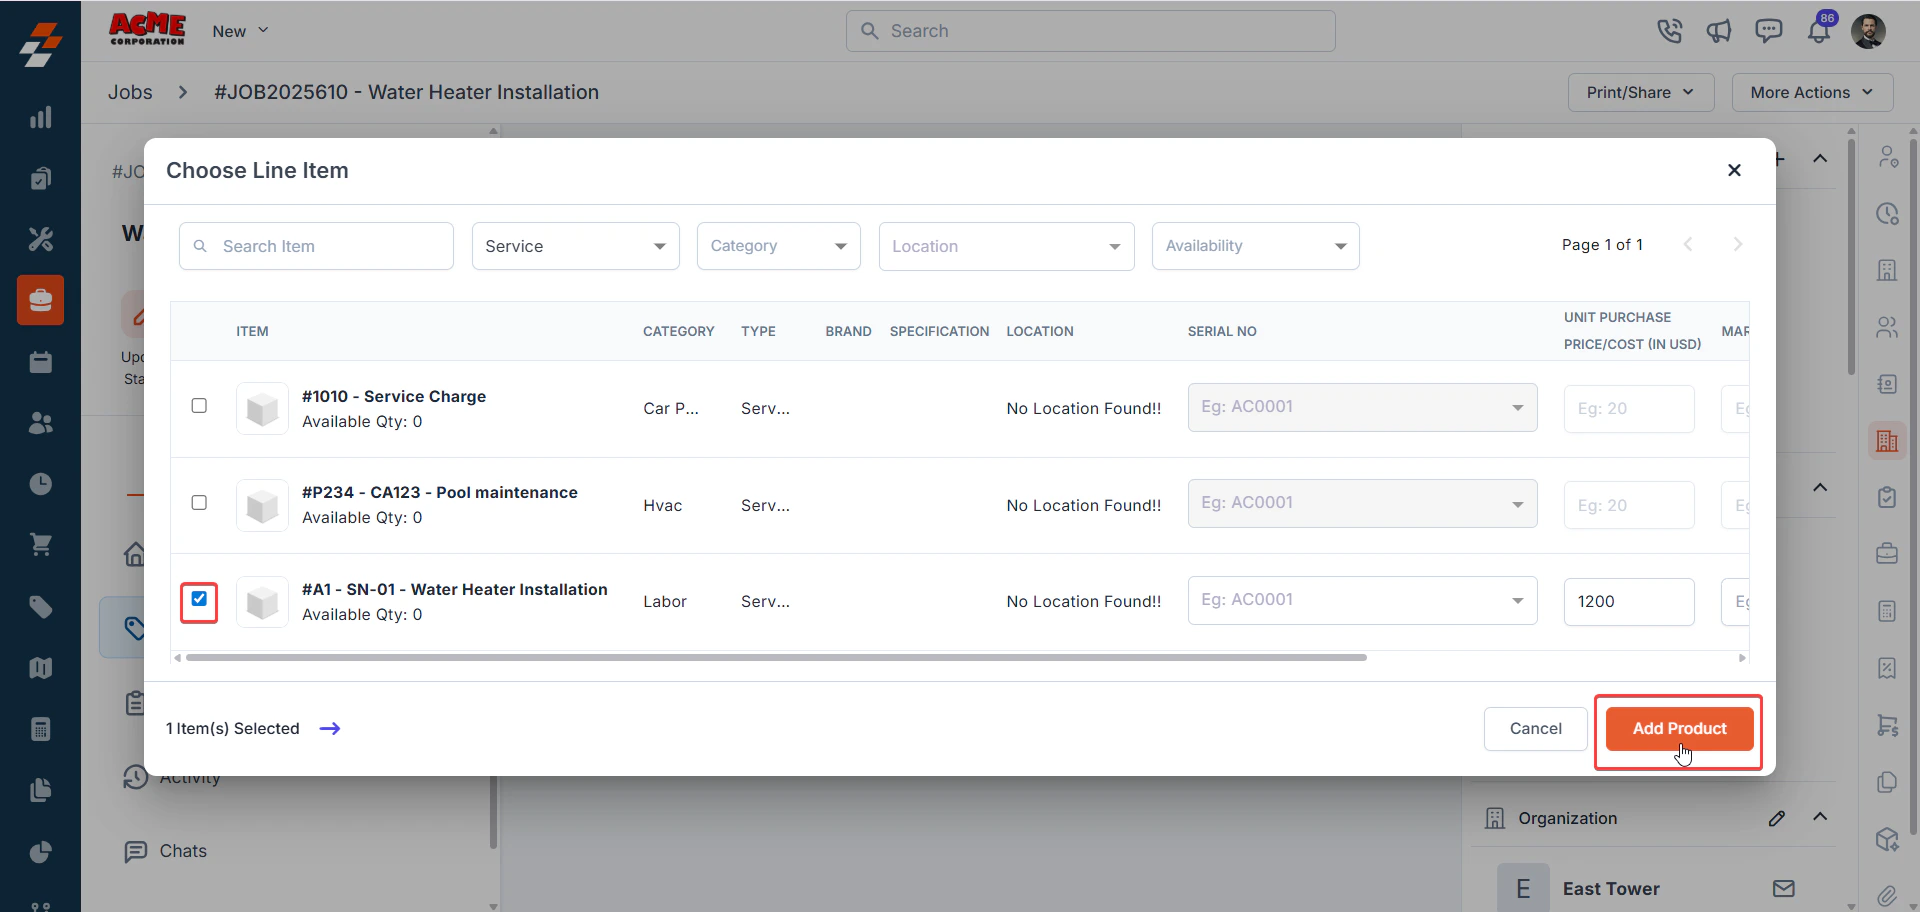The height and width of the screenshot is (912, 1920).
Task: Open the calendar icon in left sidebar
Action: pyautogui.click(x=40, y=362)
